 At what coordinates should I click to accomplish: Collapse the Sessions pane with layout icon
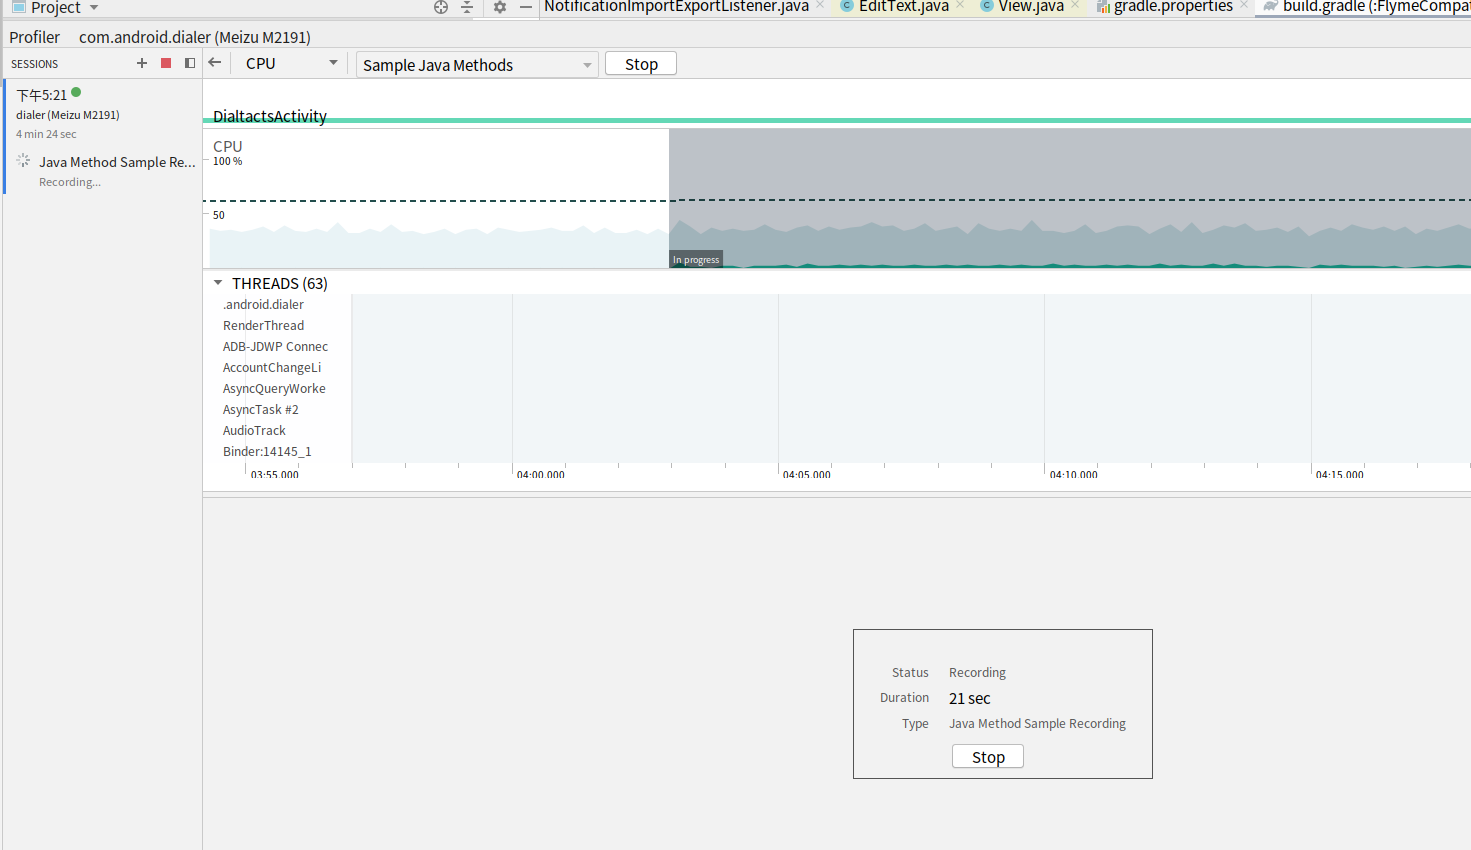pyautogui.click(x=190, y=63)
